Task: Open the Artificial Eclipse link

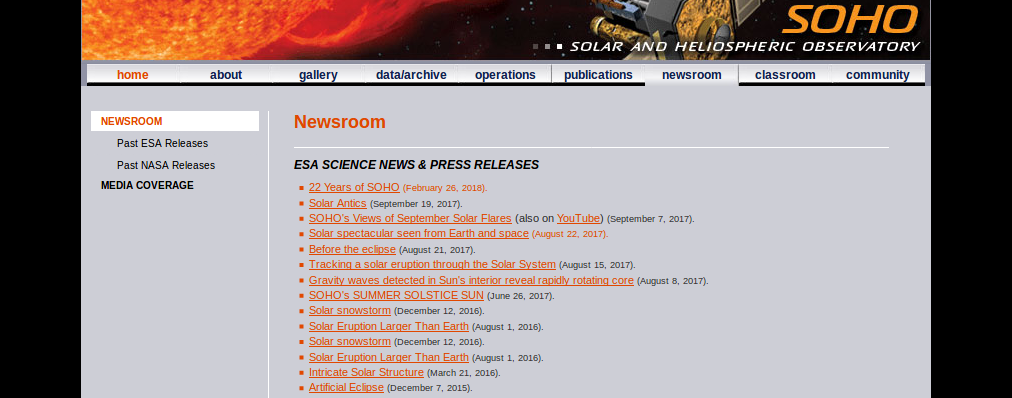Action: coord(346,387)
